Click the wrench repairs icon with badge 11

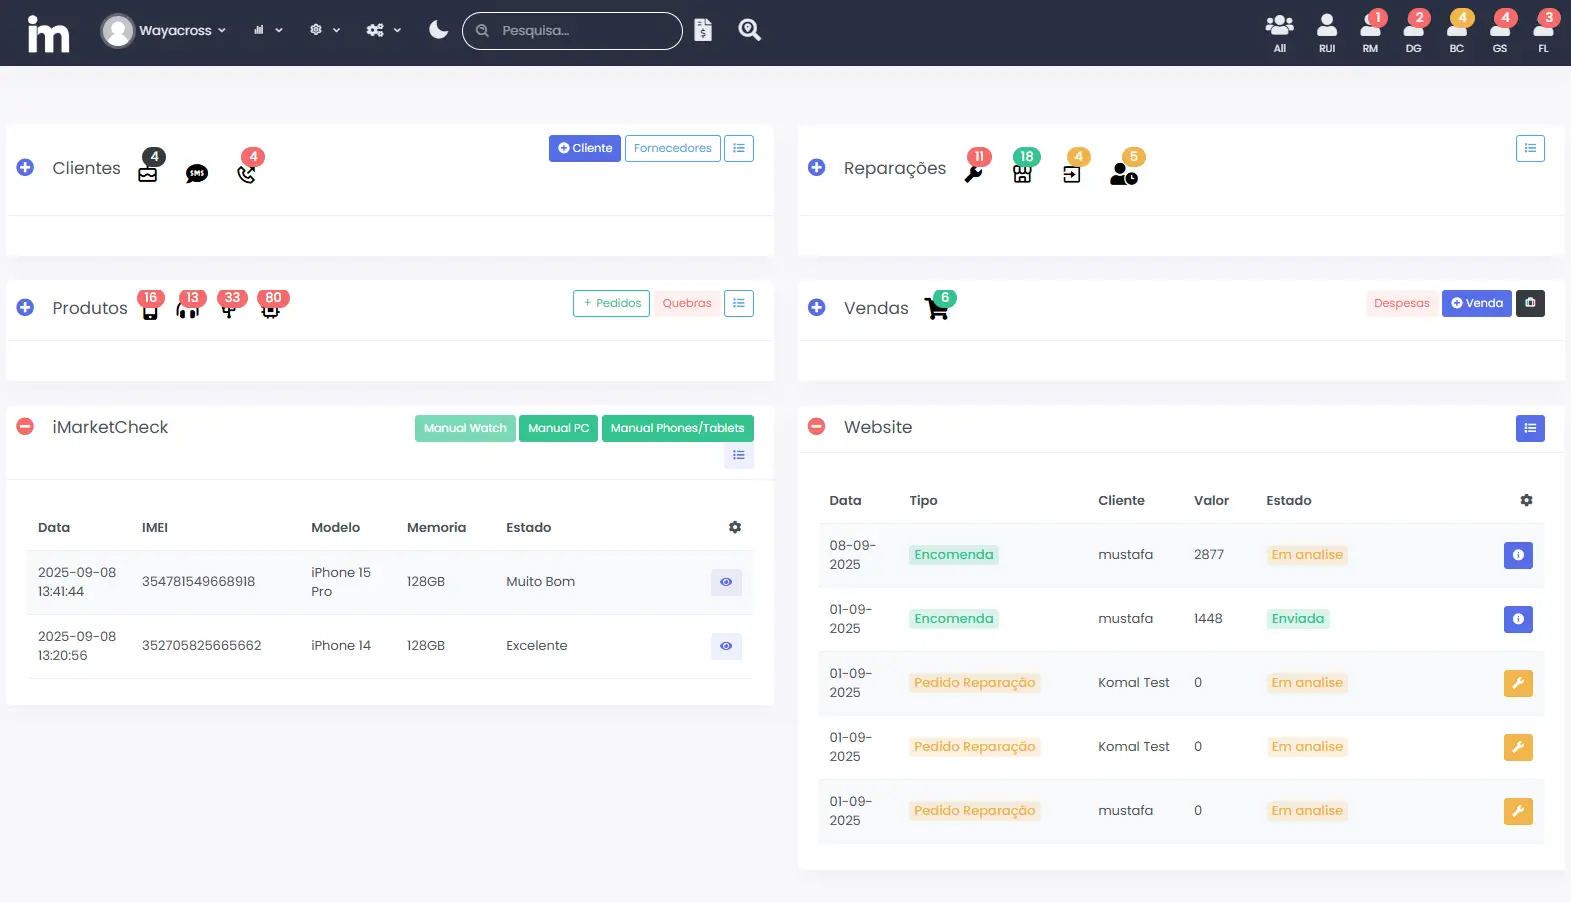pyautogui.click(x=973, y=173)
